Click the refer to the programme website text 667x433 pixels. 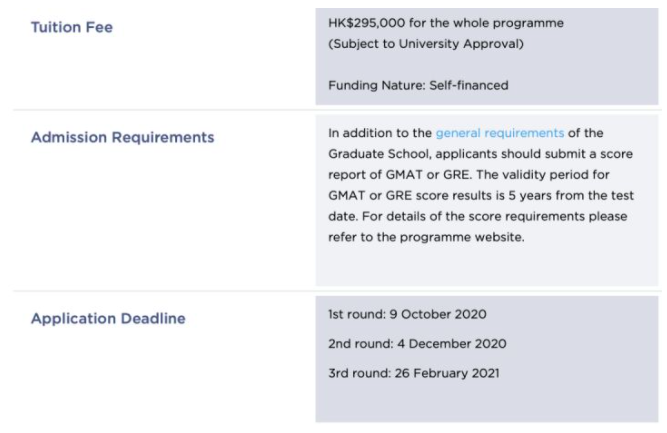(426, 237)
